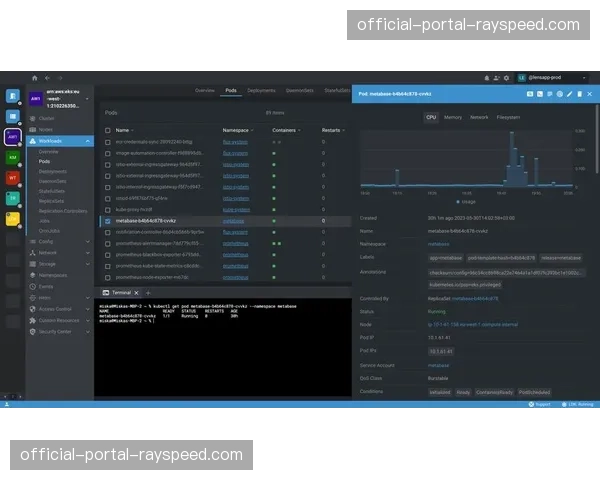The image size is (600, 480).
Task: Click the home icon in top bar
Action: (33, 77)
